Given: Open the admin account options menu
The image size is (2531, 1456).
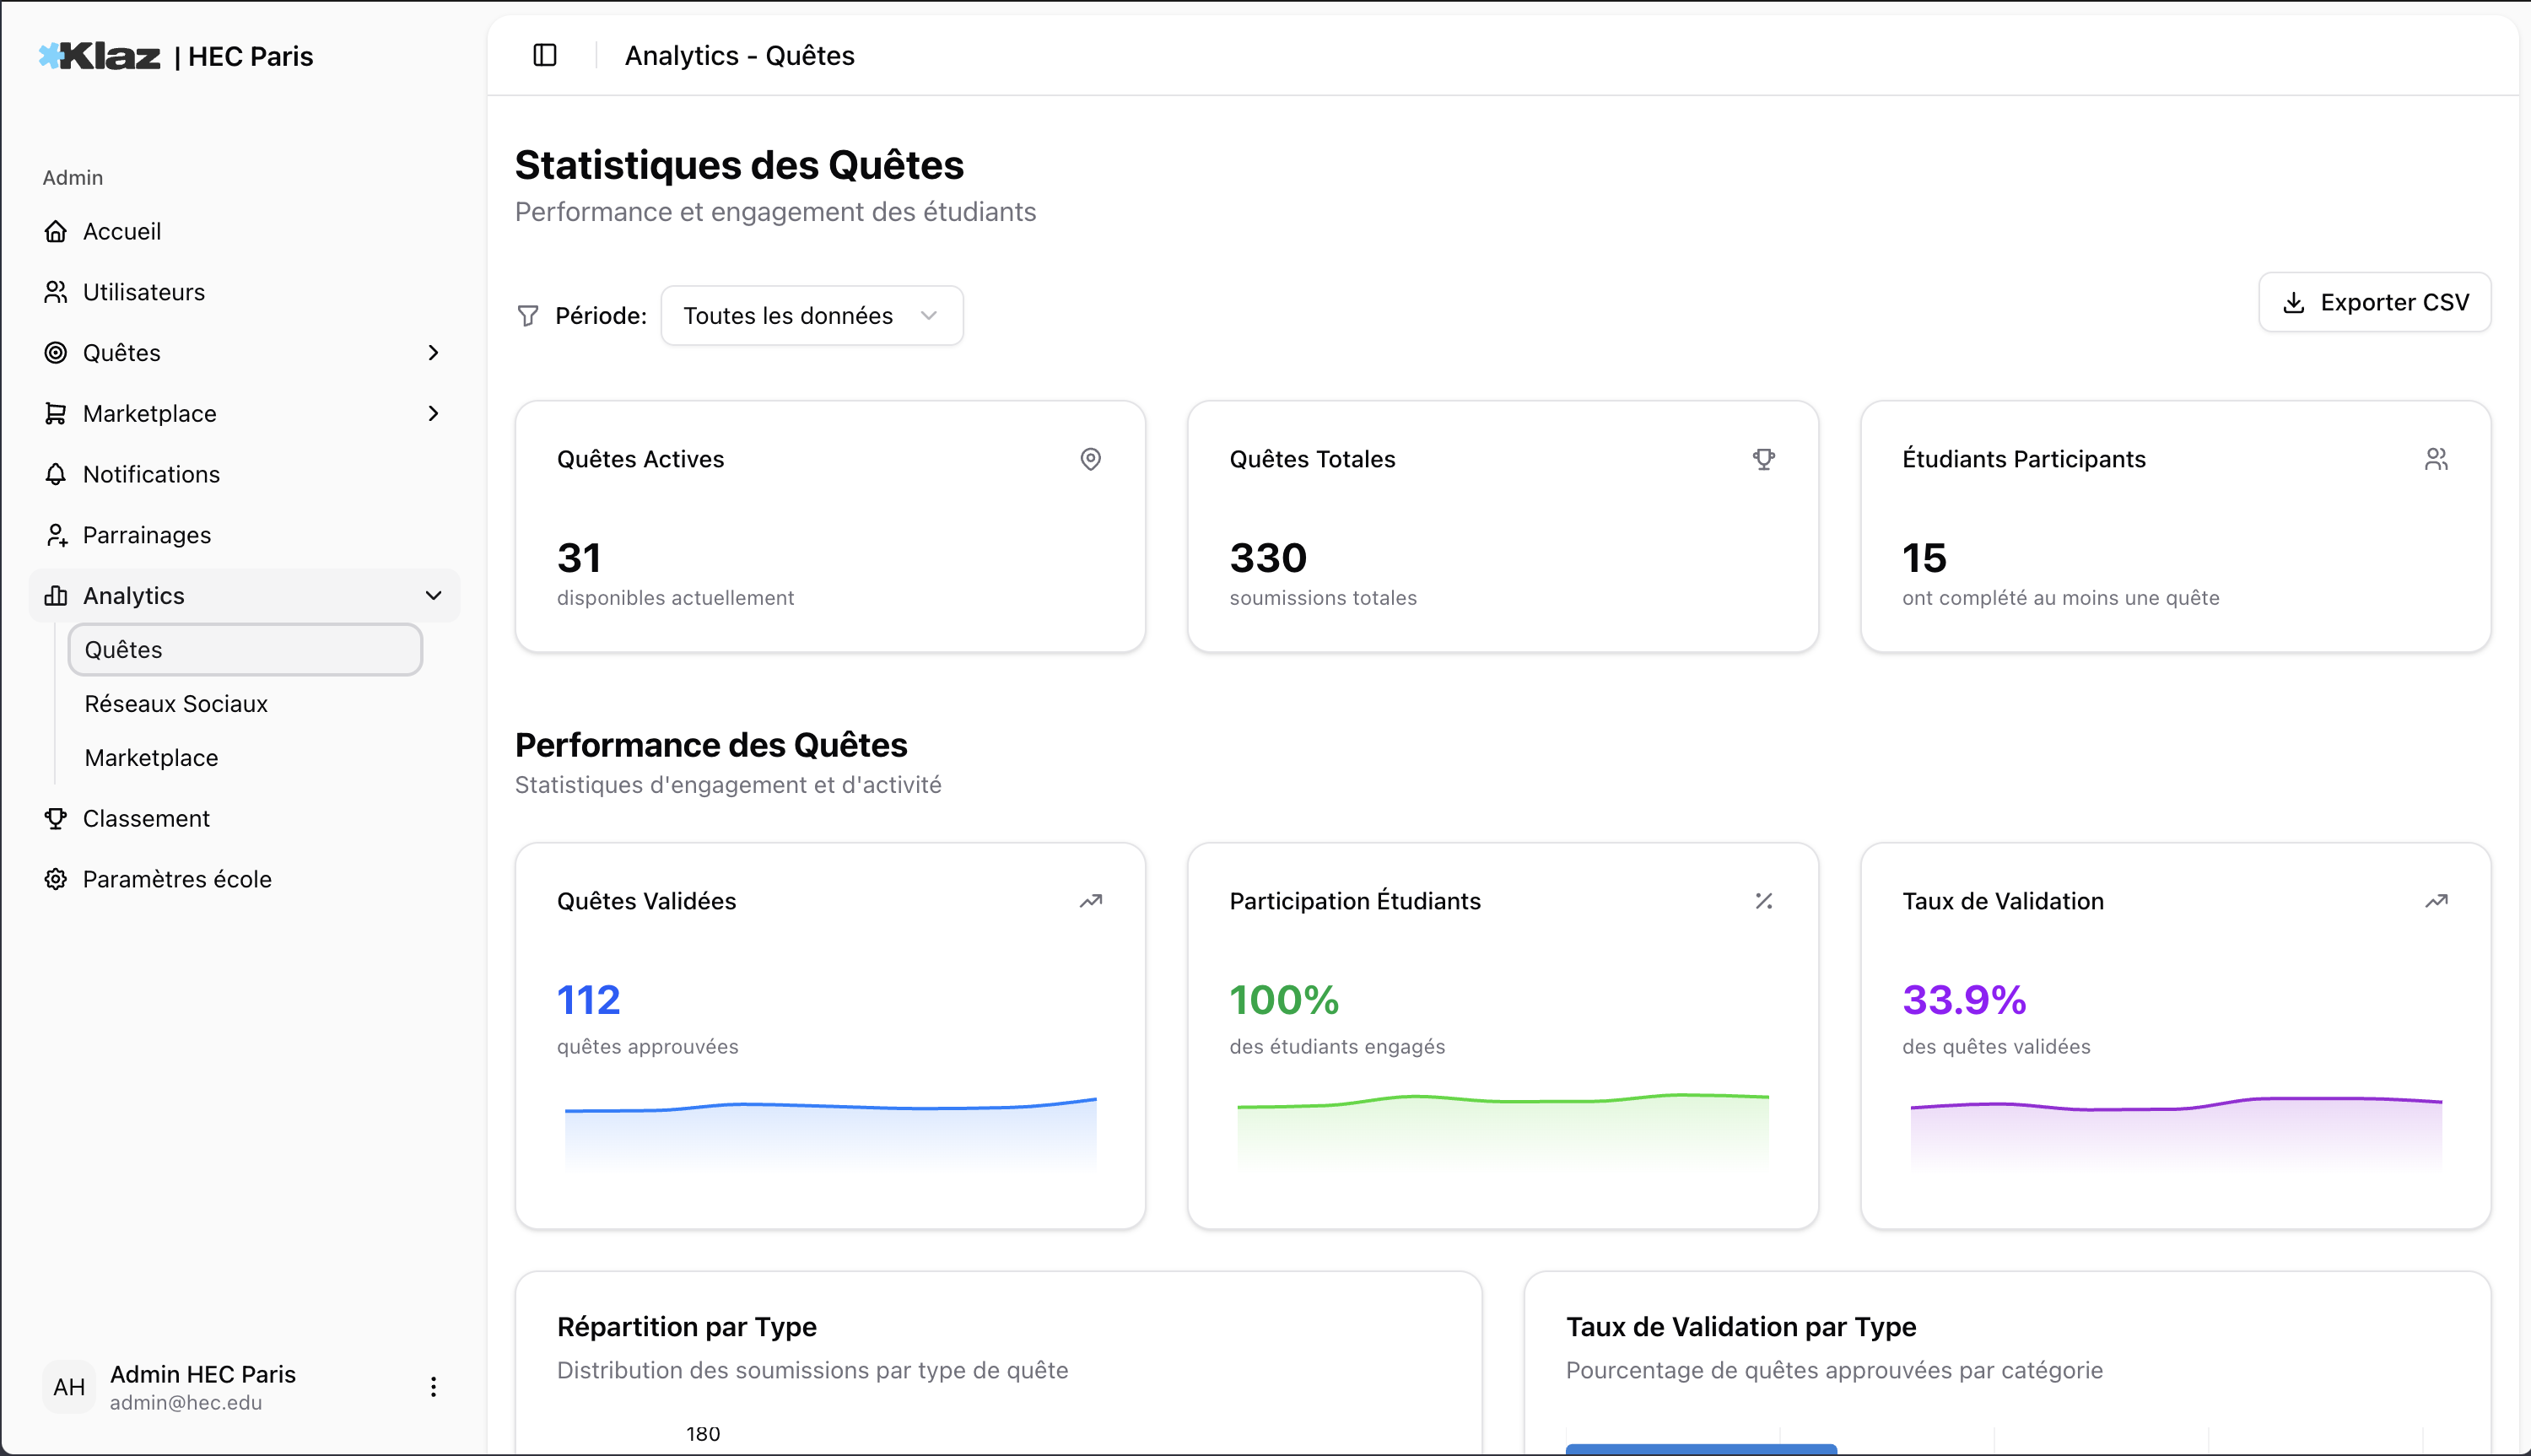Looking at the screenshot, I should [433, 1386].
